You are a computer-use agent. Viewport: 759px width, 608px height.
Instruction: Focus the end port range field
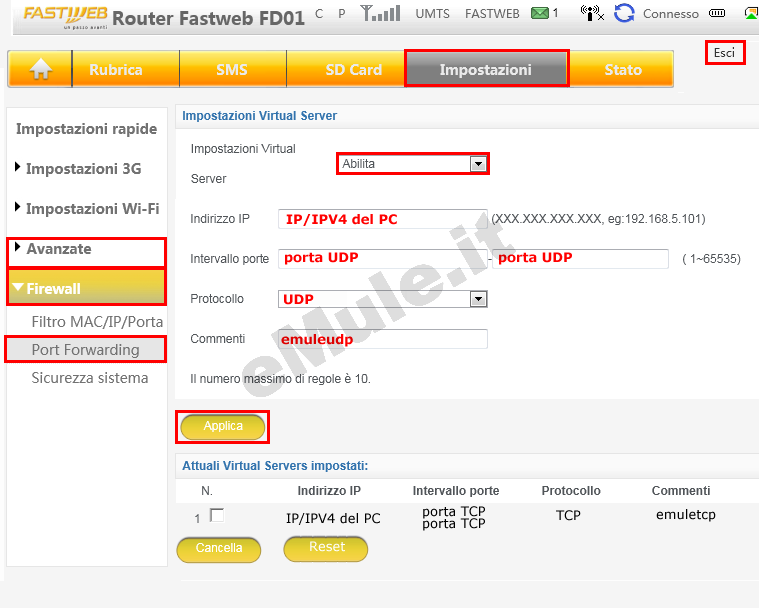click(580, 258)
